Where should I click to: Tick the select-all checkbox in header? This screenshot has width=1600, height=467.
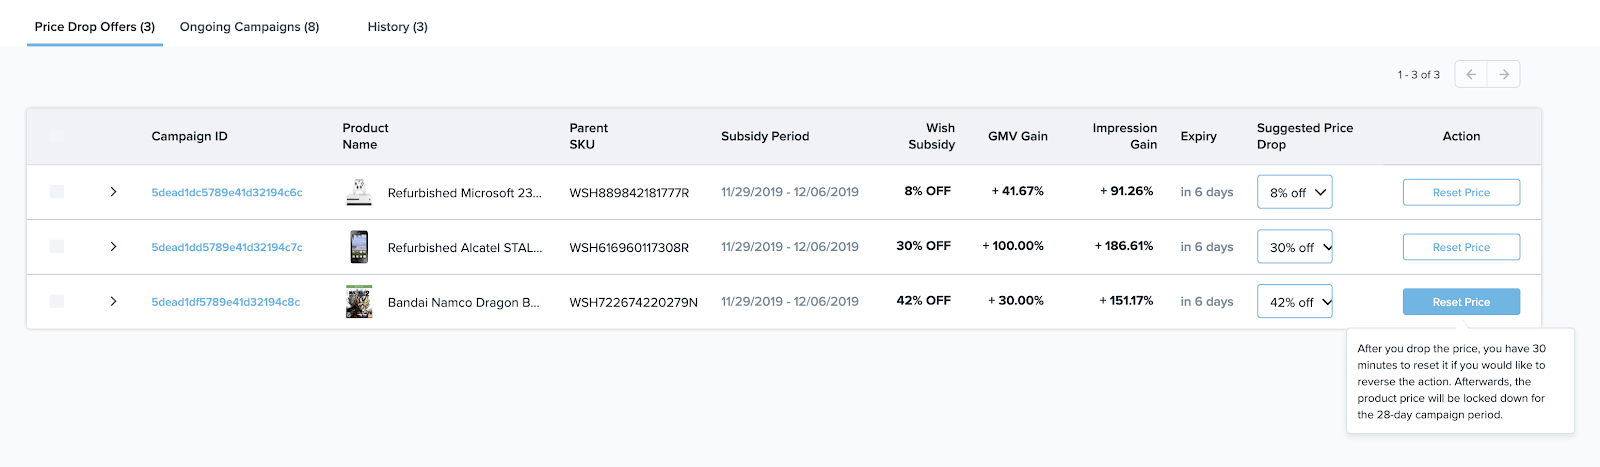[57, 136]
